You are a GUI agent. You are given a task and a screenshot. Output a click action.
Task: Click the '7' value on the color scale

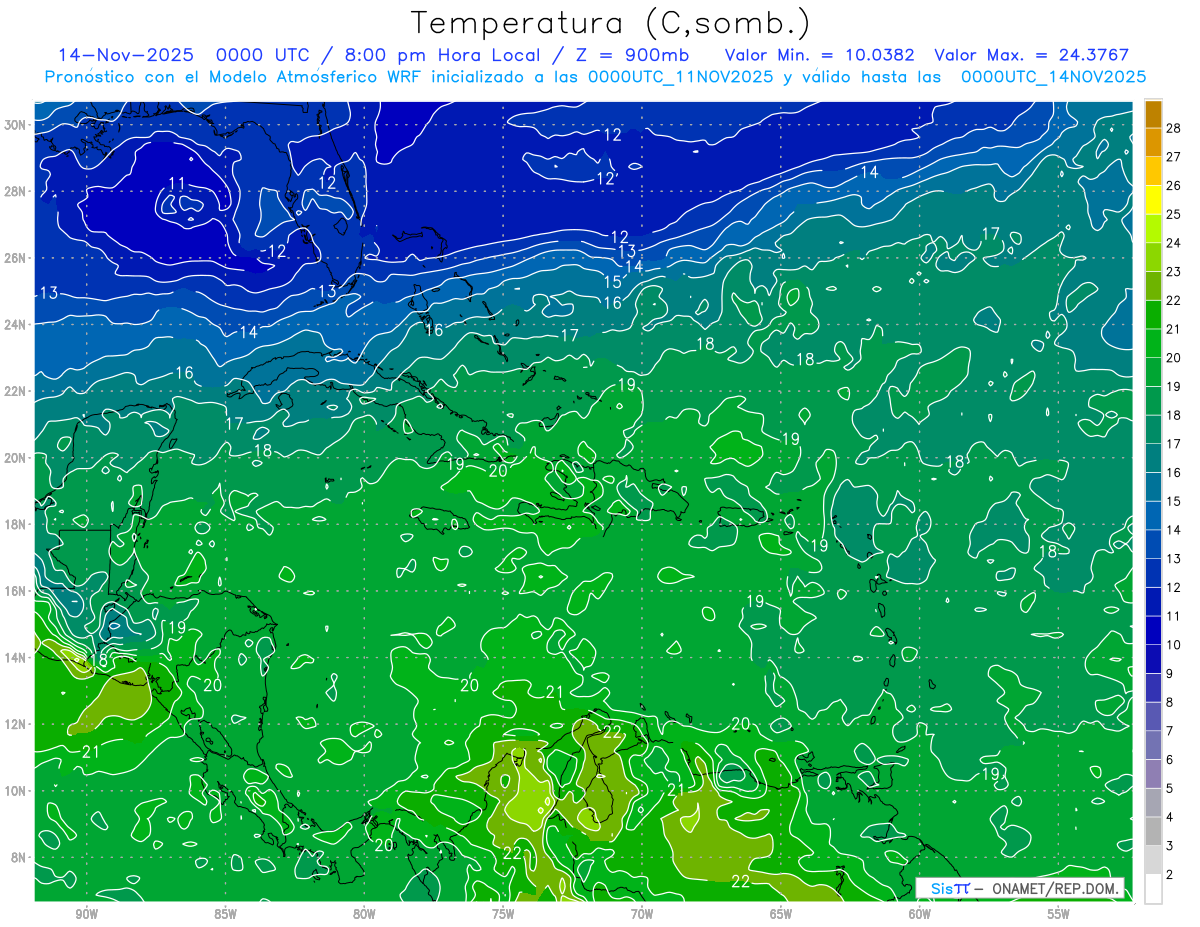1170,731
